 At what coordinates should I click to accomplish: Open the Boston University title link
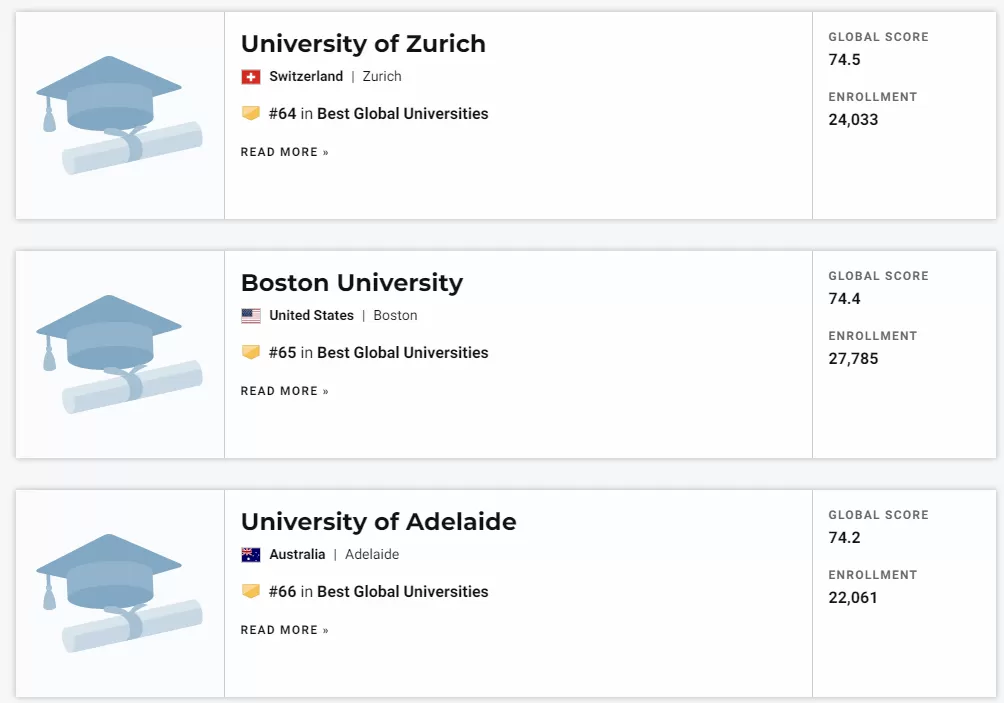pos(352,282)
